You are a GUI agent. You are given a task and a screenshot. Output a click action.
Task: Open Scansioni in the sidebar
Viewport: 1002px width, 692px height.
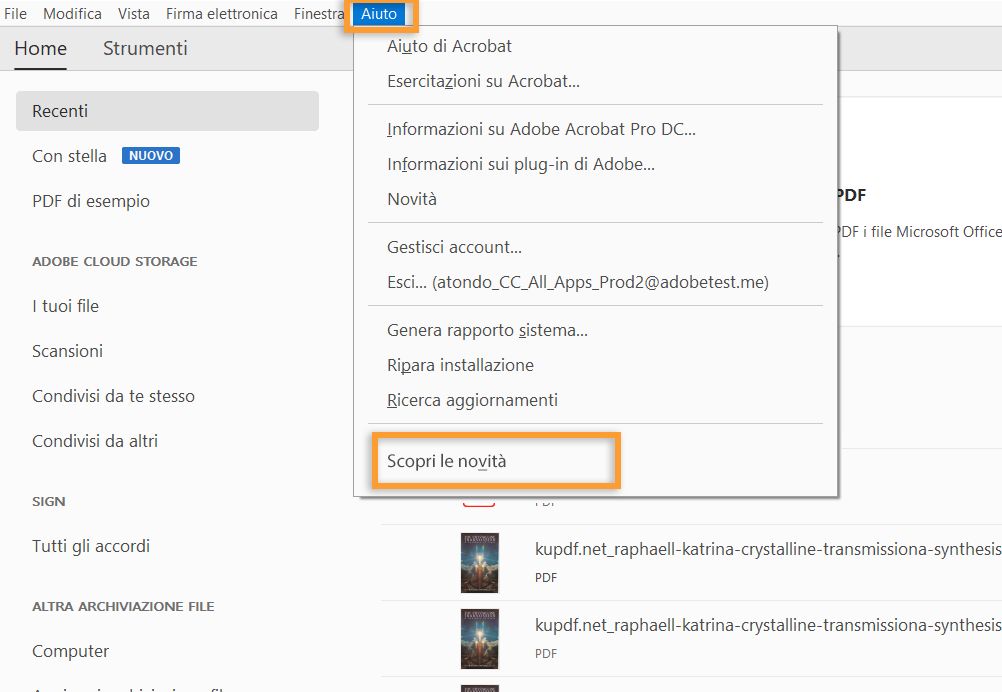click(67, 351)
